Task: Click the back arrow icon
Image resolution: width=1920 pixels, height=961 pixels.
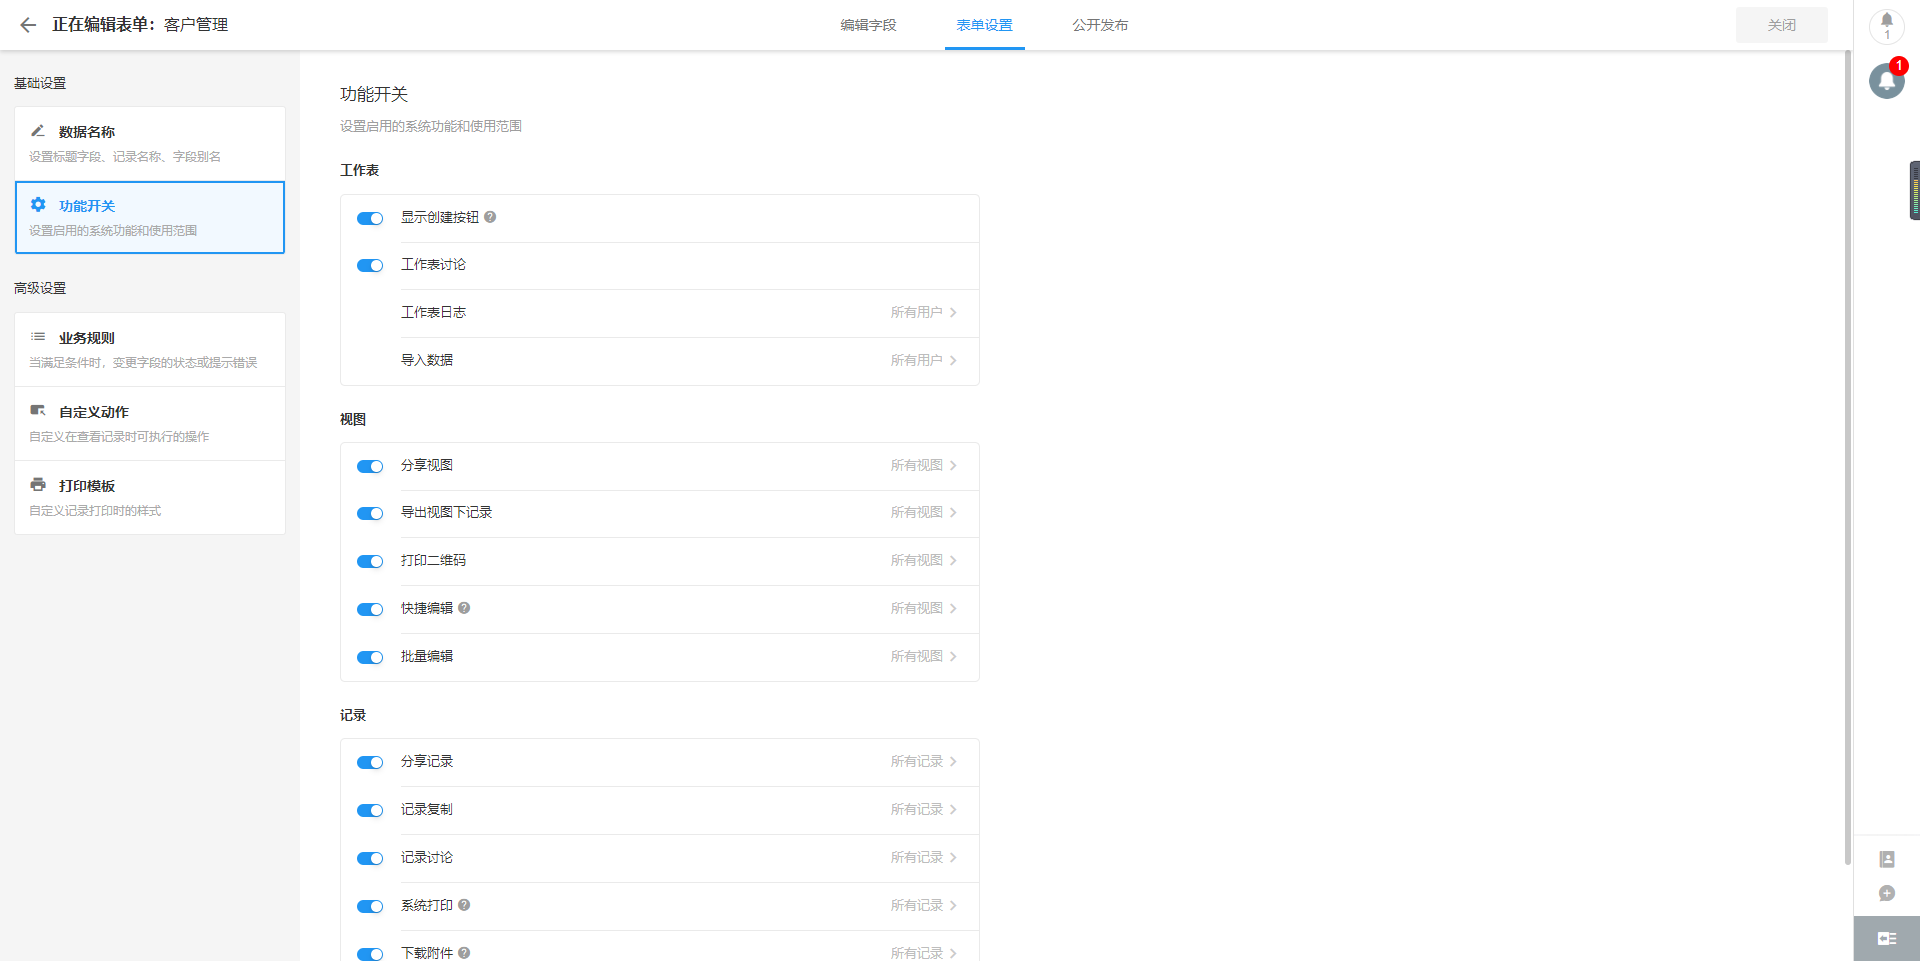Action: 28,25
